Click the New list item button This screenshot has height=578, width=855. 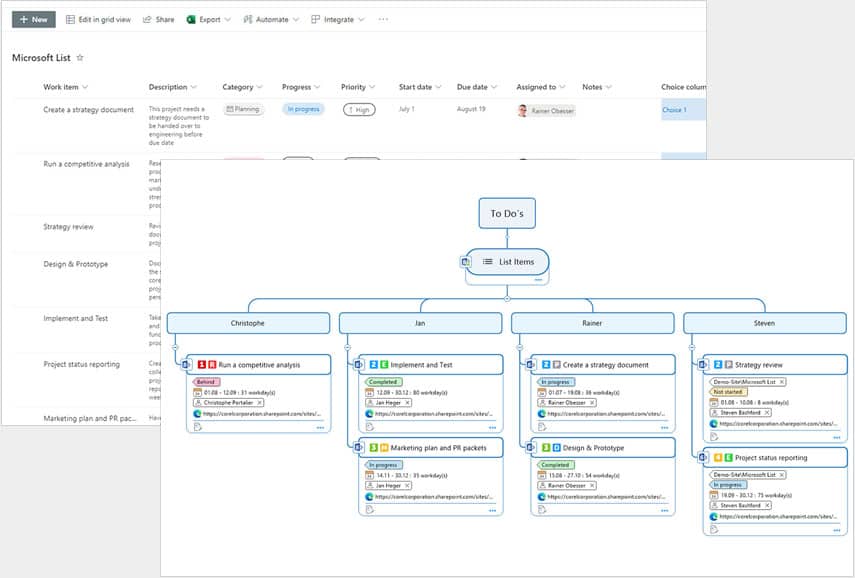click(33, 19)
